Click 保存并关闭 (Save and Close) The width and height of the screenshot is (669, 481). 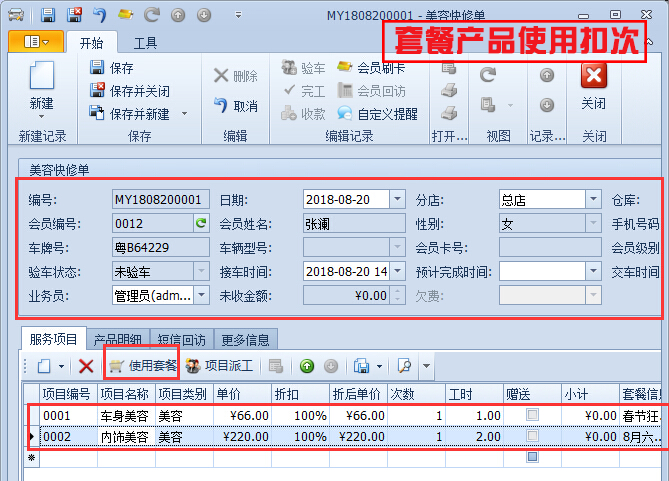tap(129, 91)
